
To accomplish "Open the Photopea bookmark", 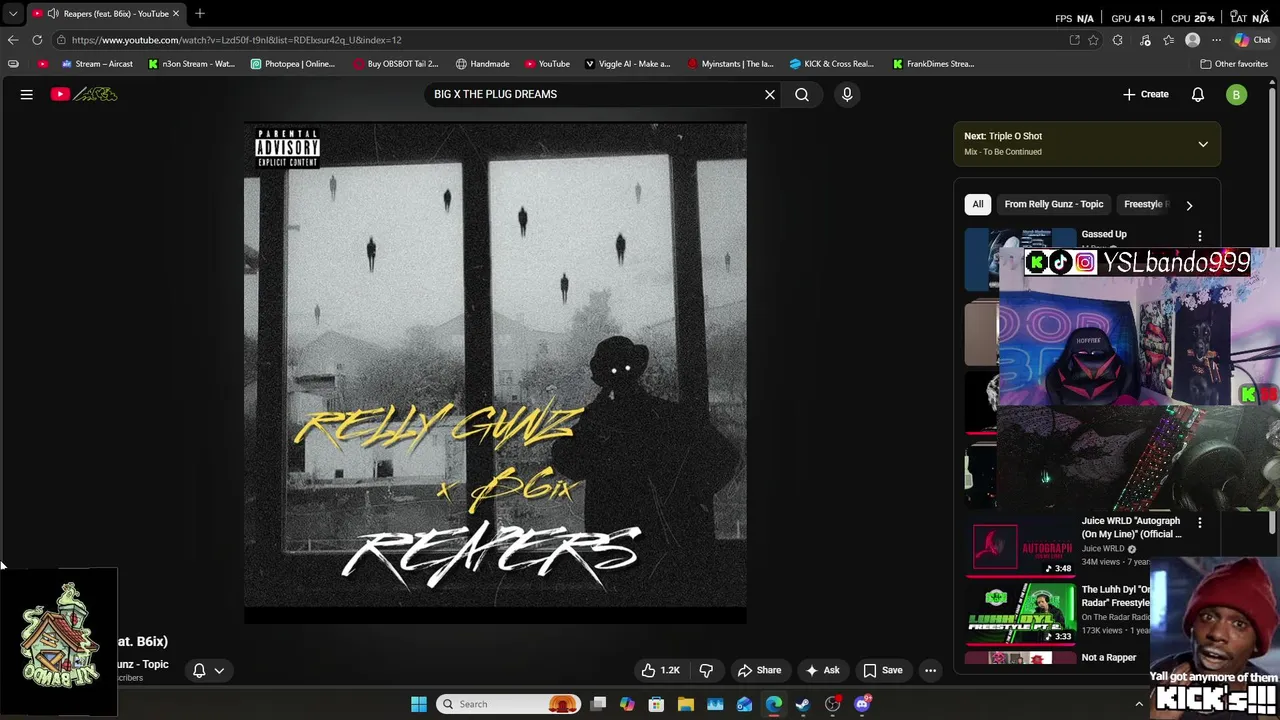I will tap(293, 64).
